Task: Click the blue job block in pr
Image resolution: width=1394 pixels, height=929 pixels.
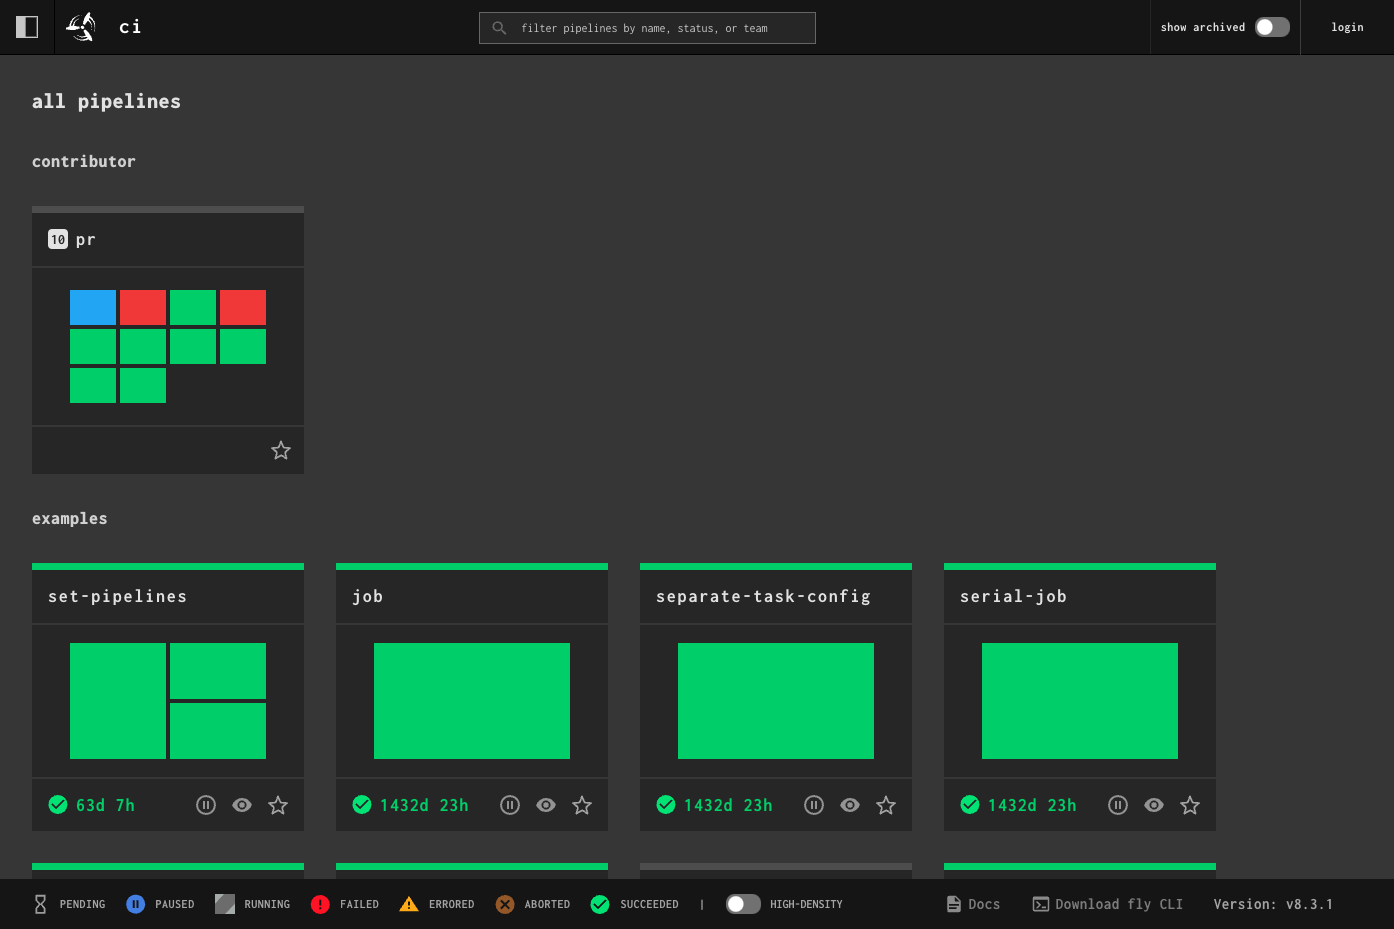Action: pos(93,307)
